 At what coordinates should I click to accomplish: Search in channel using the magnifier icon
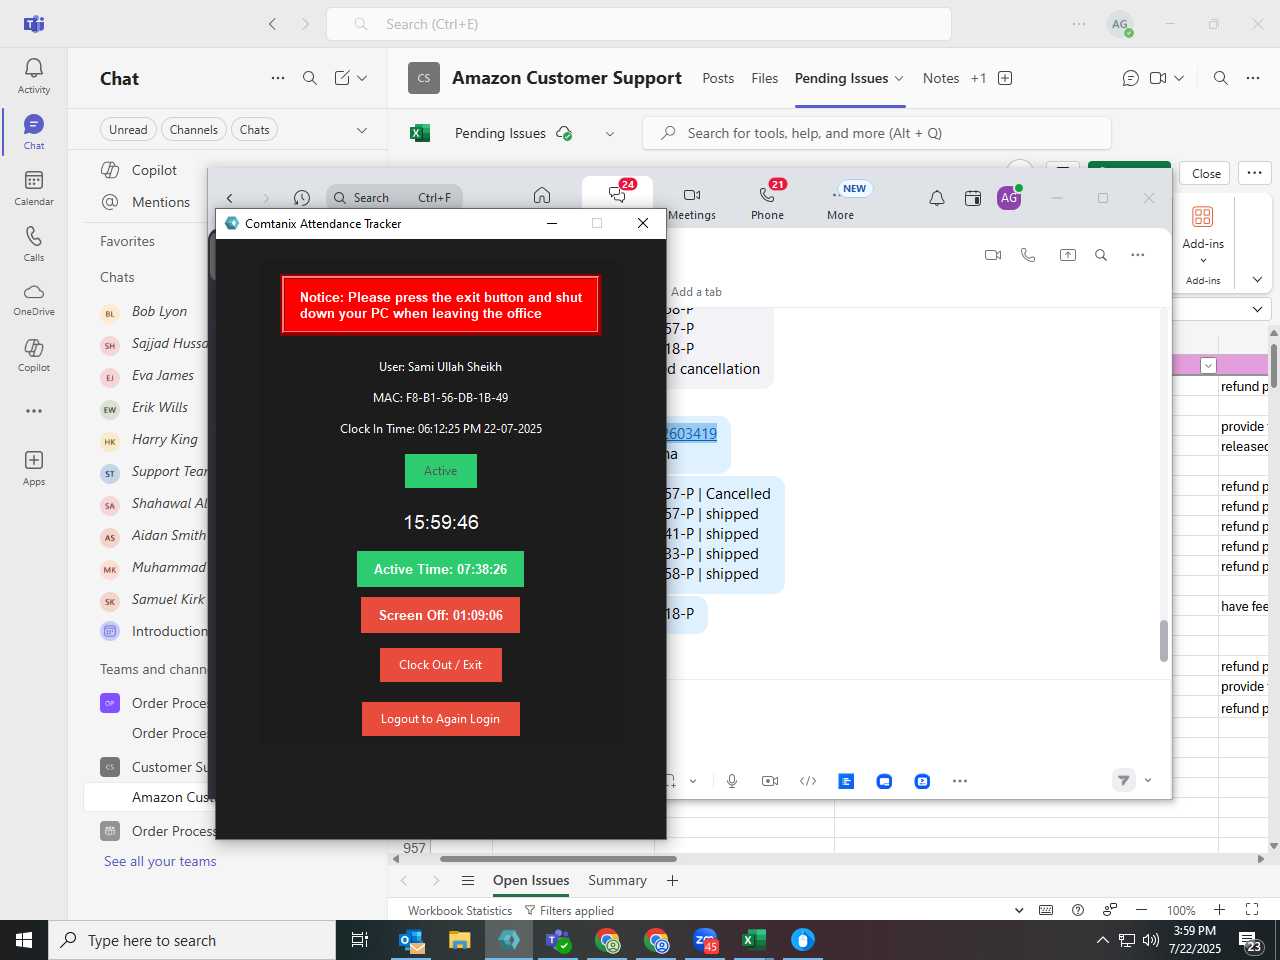[1220, 78]
